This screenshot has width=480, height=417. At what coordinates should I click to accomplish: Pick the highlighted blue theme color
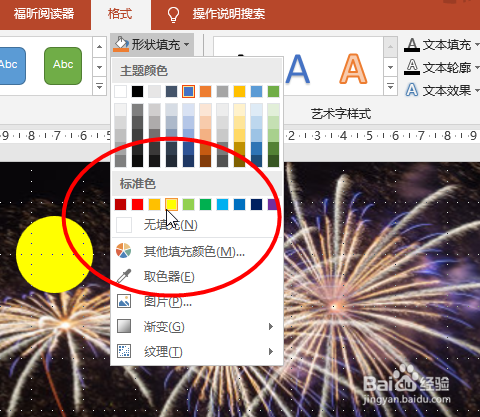pyautogui.click(x=188, y=91)
